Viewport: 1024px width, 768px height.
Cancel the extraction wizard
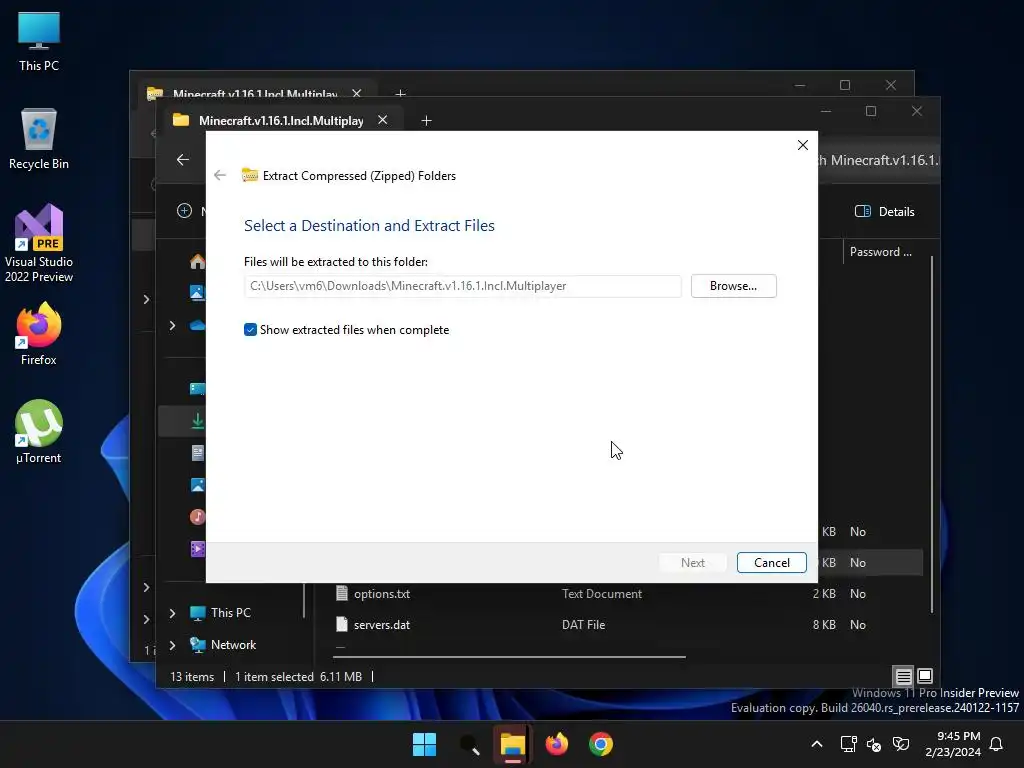pos(771,562)
